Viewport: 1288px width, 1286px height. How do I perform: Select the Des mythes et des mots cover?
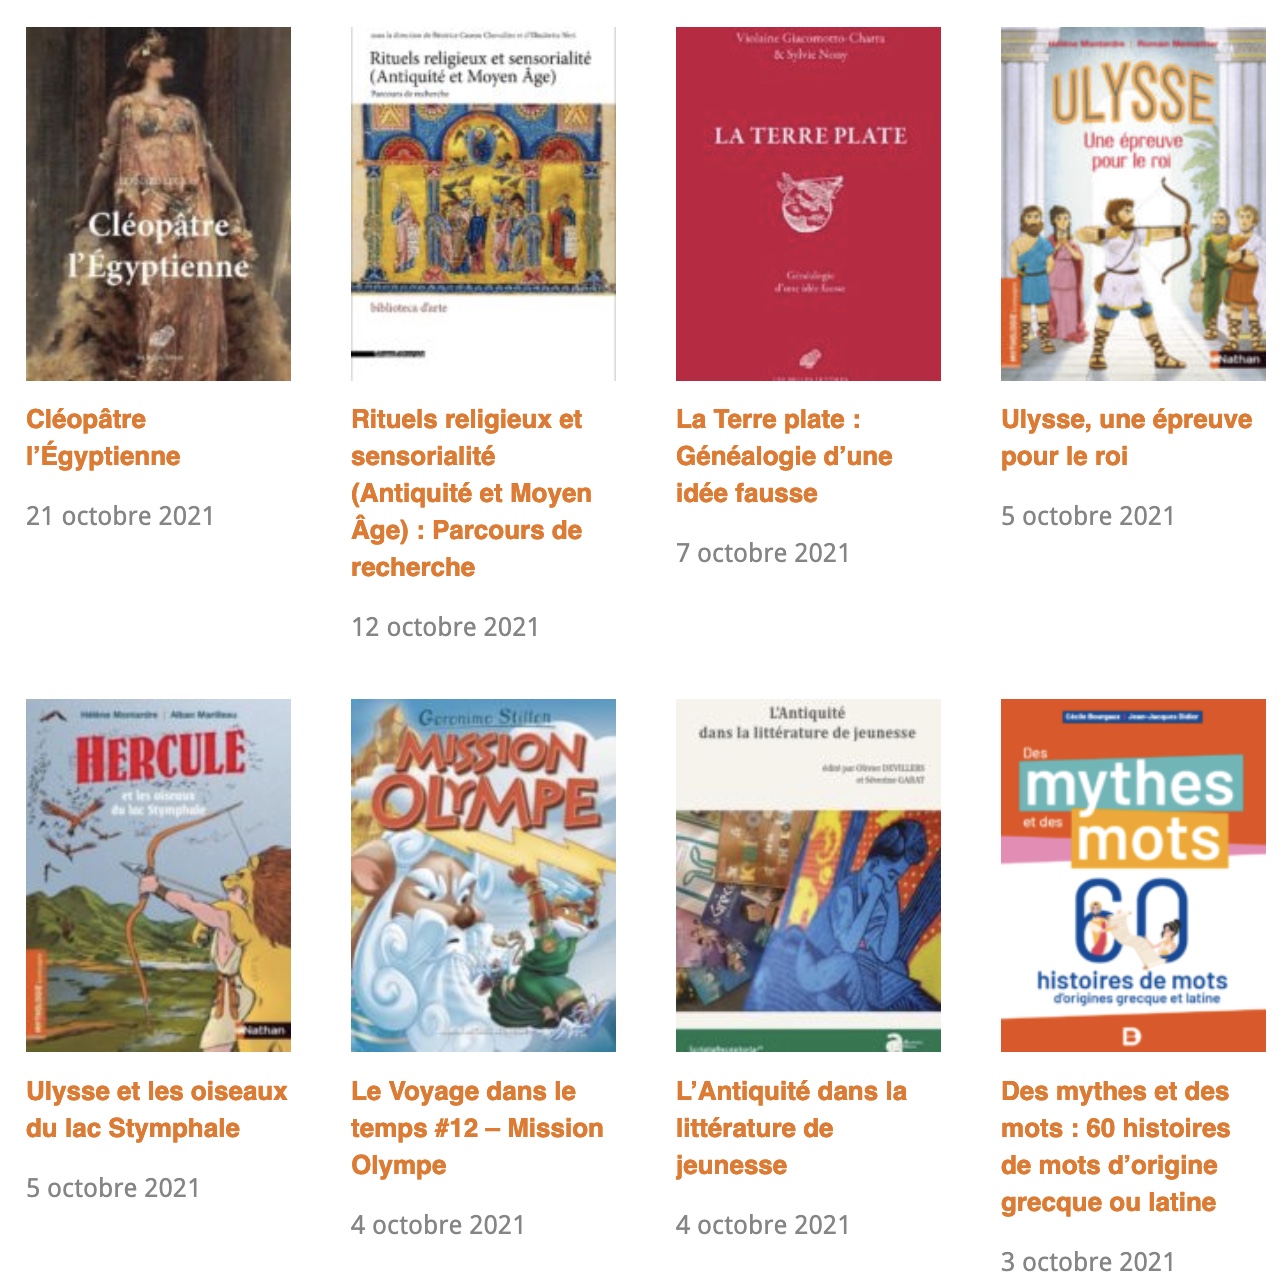coord(1133,875)
